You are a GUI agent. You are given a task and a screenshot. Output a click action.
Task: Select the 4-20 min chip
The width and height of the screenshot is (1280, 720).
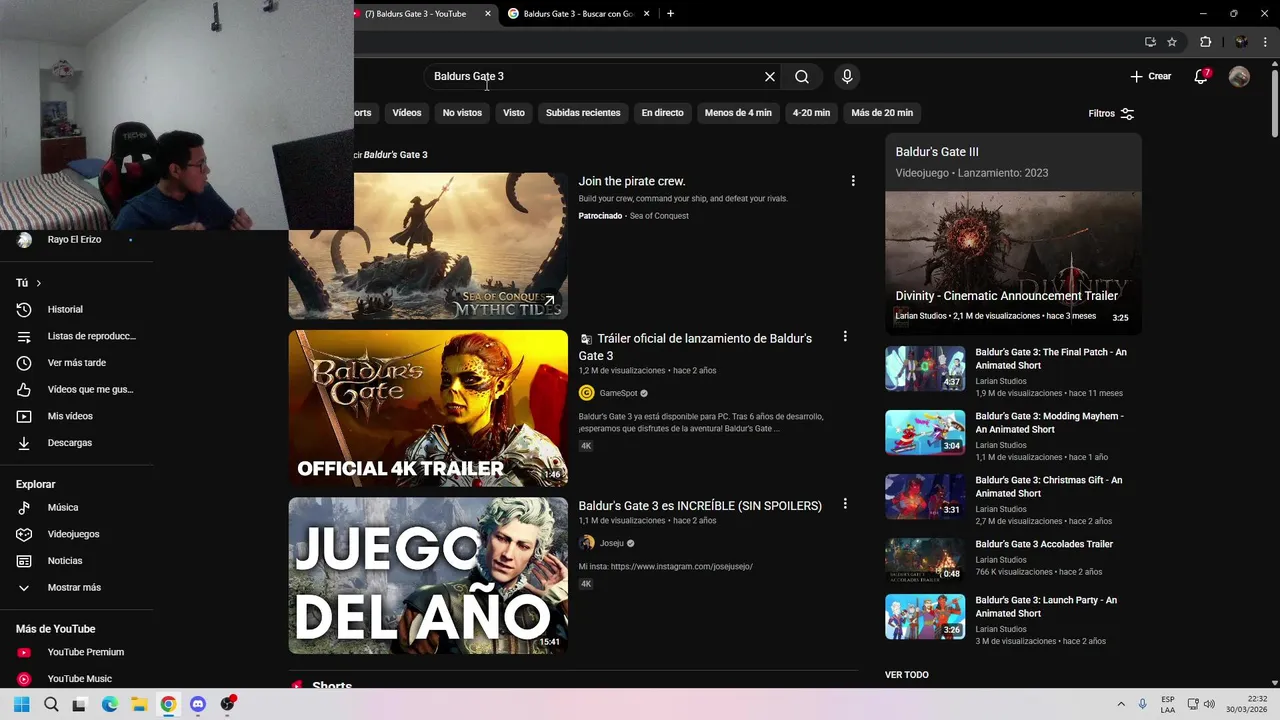811,113
